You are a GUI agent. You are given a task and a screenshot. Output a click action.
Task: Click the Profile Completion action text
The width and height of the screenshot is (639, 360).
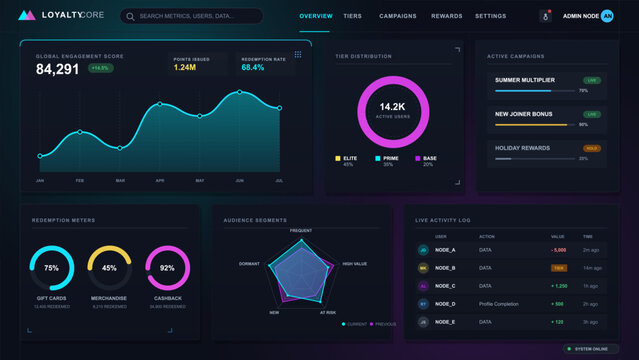point(499,304)
